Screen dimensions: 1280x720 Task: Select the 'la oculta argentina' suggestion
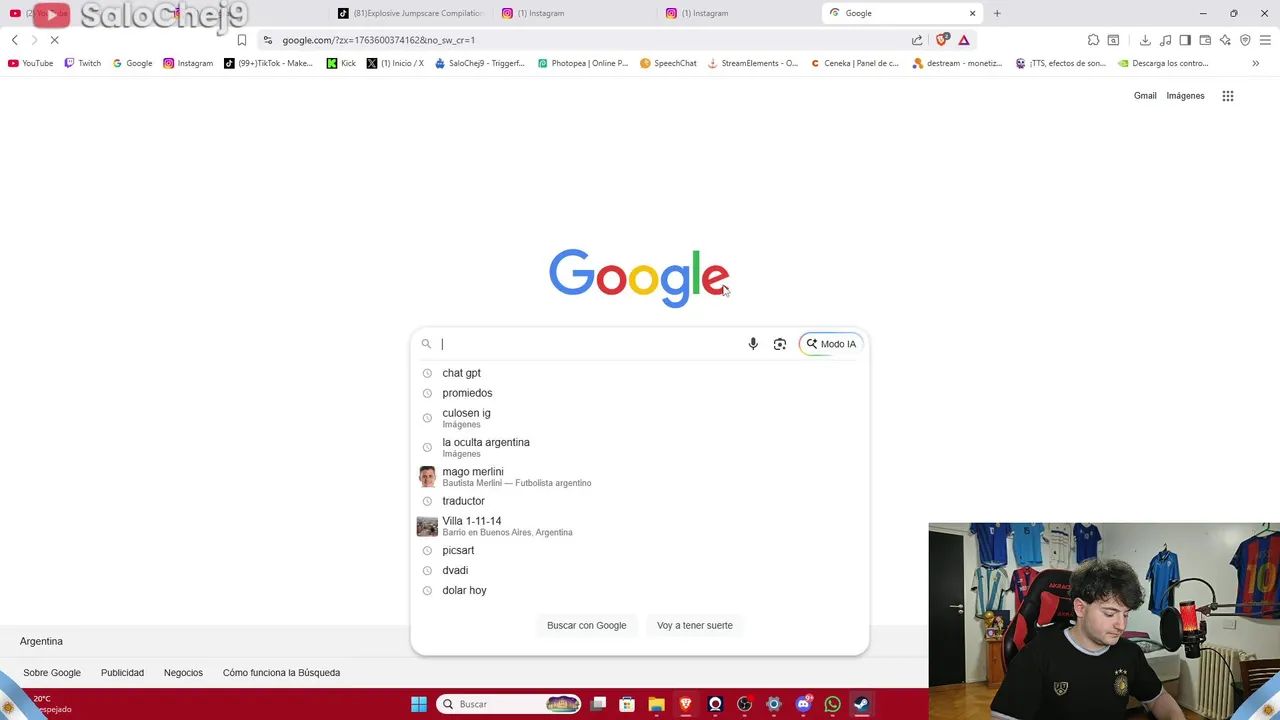(640, 447)
